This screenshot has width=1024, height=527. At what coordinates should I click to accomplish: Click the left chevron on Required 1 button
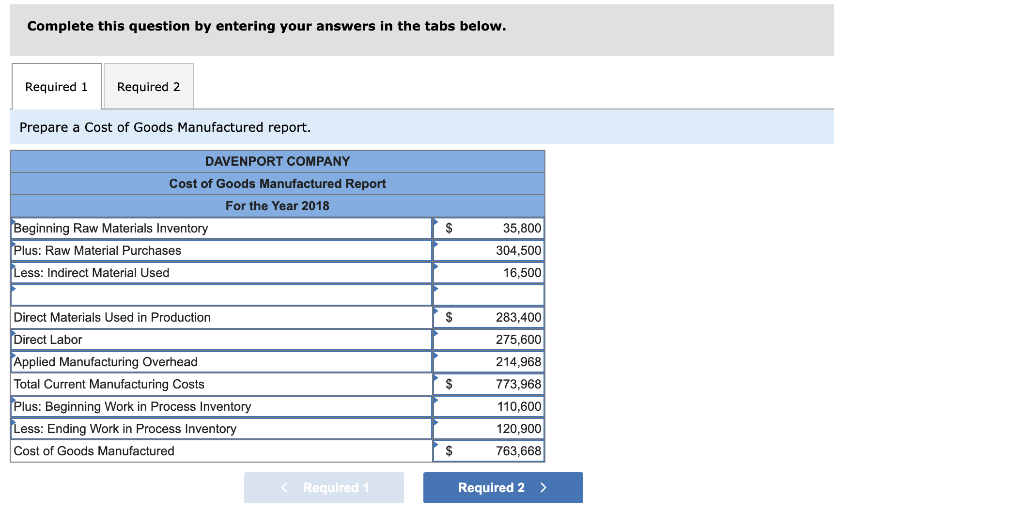point(284,488)
